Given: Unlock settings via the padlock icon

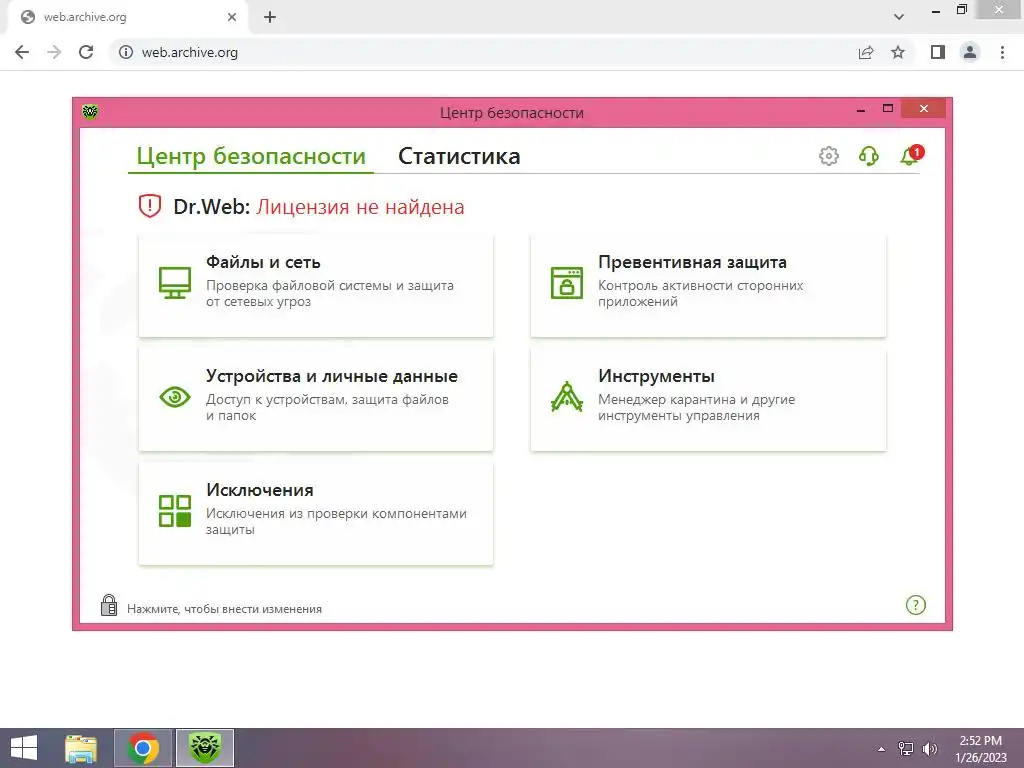Looking at the screenshot, I should point(109,605).
